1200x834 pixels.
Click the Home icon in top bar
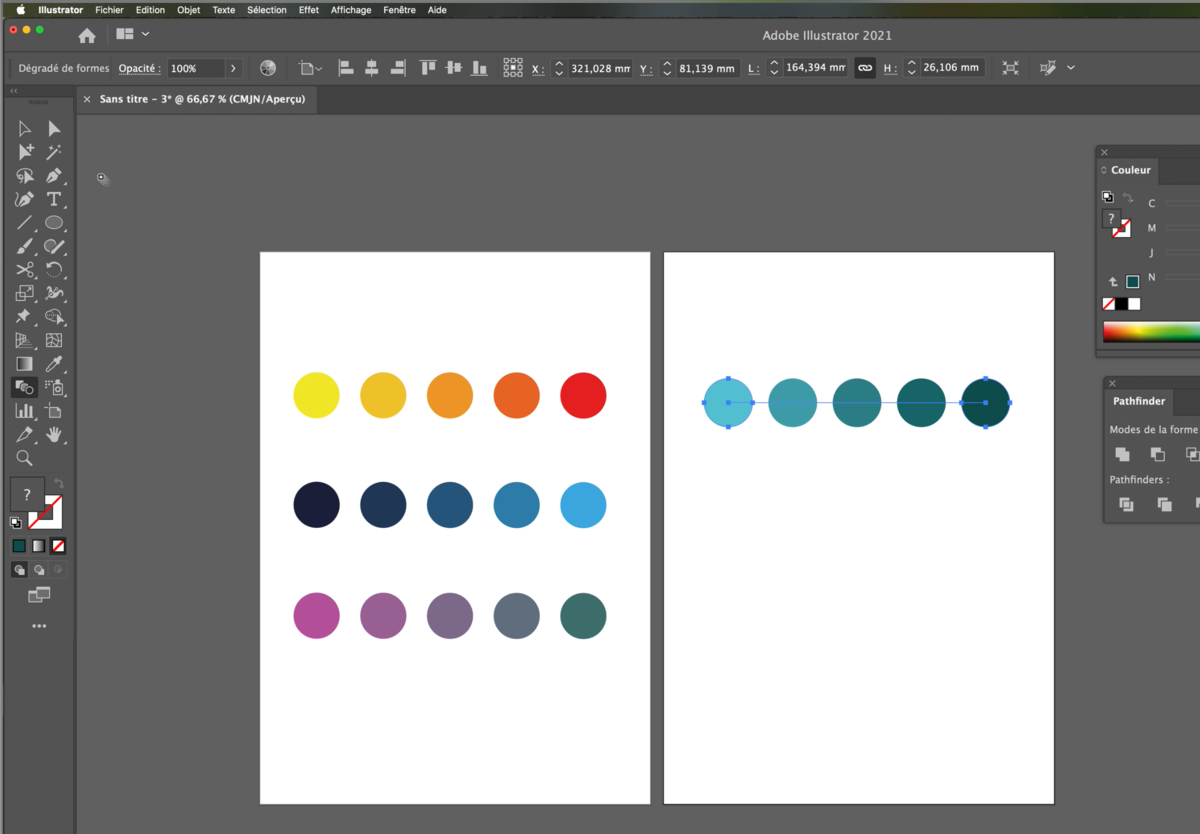point(87,35)
